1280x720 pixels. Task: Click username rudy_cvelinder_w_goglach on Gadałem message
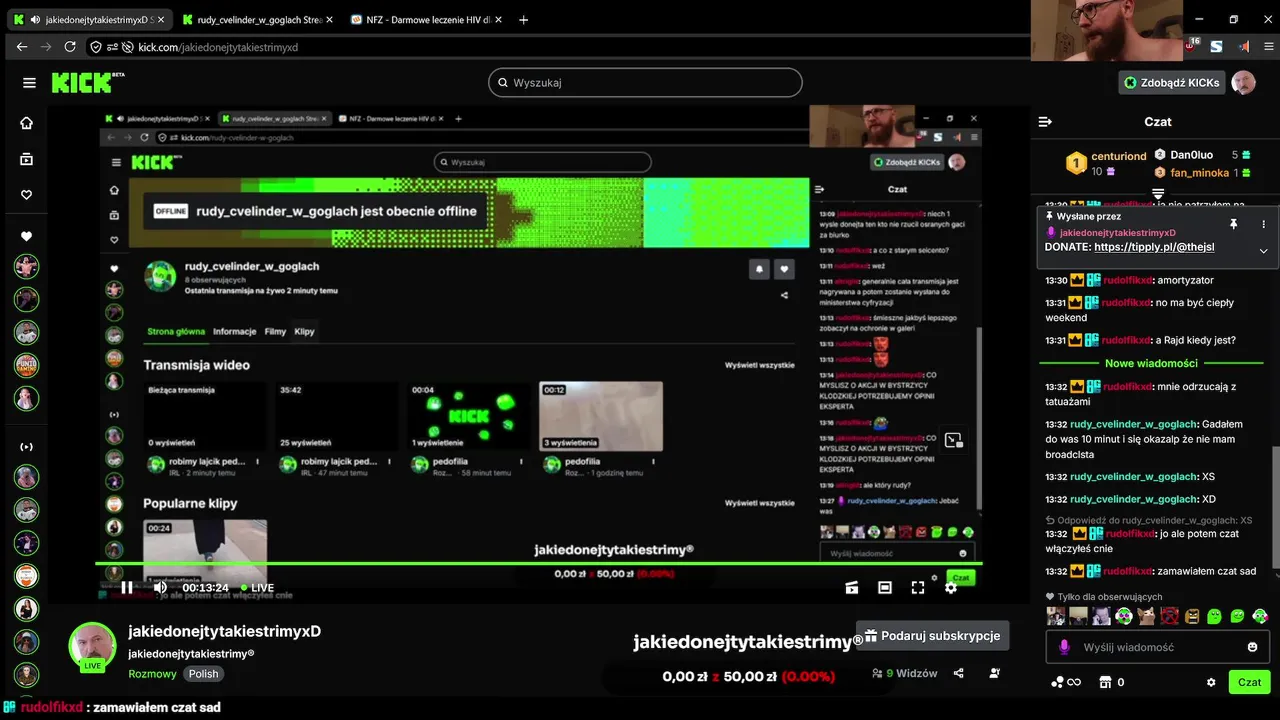[x=1133, y=424]
